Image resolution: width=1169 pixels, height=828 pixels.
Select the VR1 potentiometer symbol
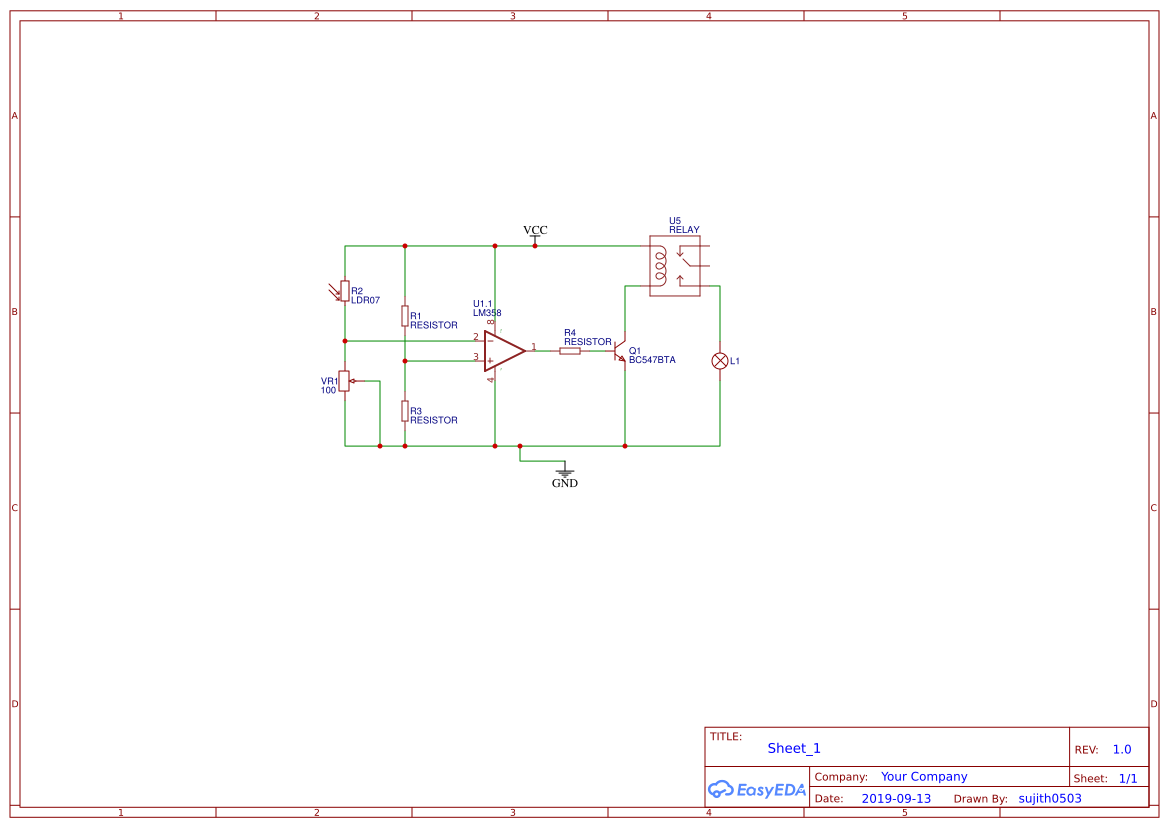coord(345,381)
